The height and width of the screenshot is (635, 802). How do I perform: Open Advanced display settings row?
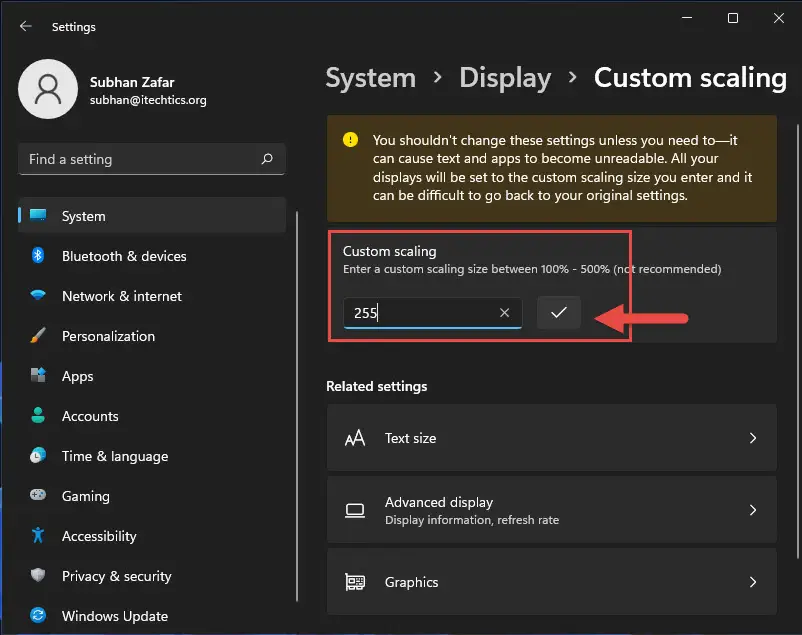[x=552, y=510]
